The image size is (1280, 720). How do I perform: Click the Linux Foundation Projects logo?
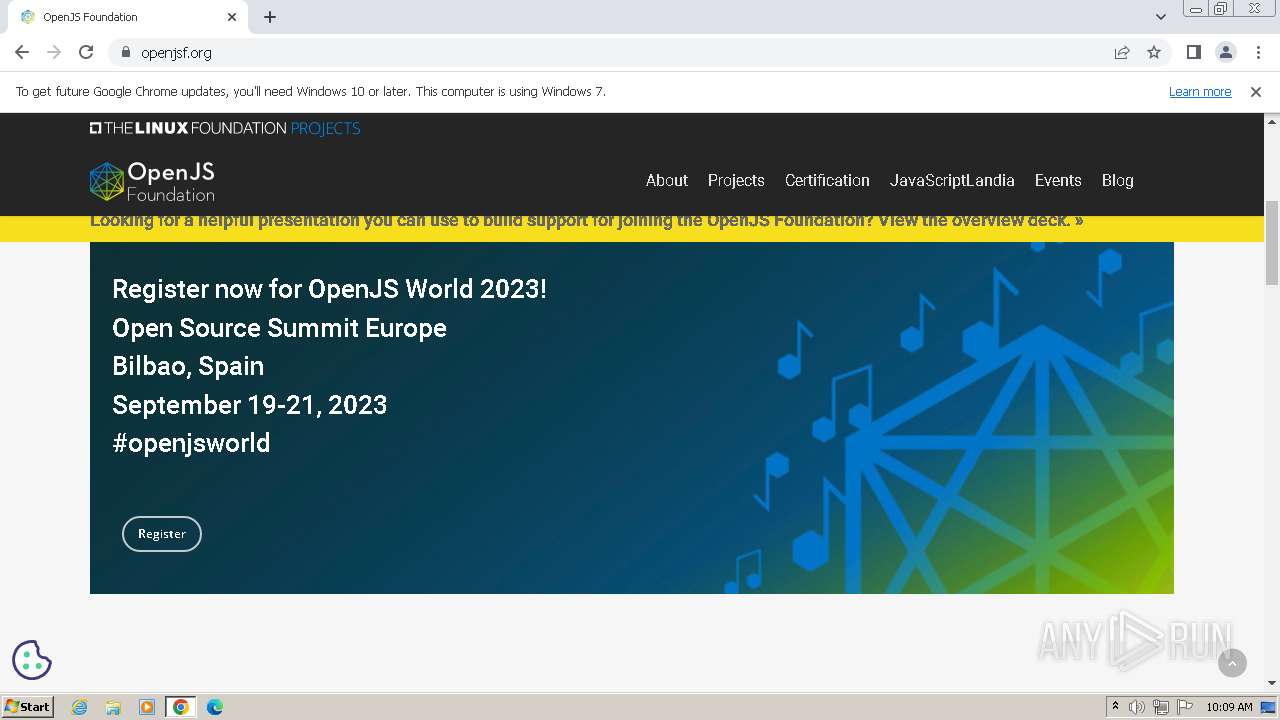pyautogui.click(x=225, y=128)
